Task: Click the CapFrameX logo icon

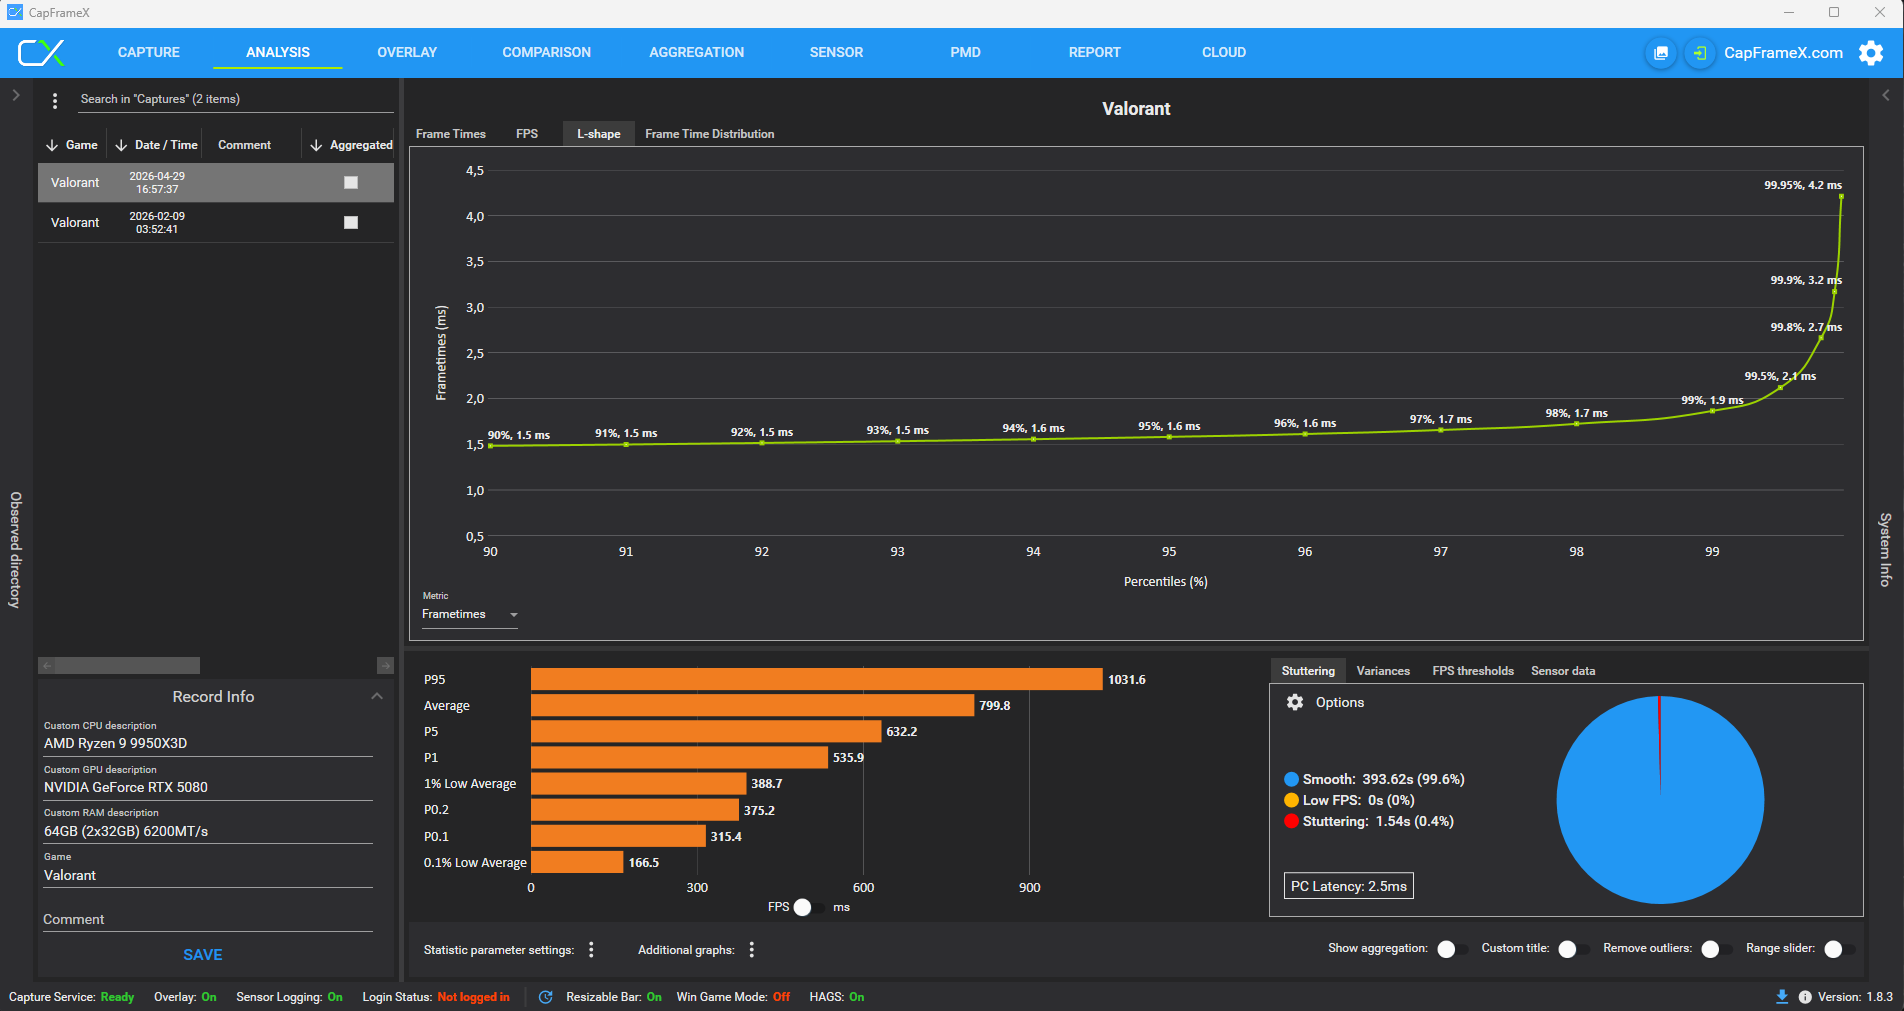Action: pyautogui.click(x=41, y=52)
